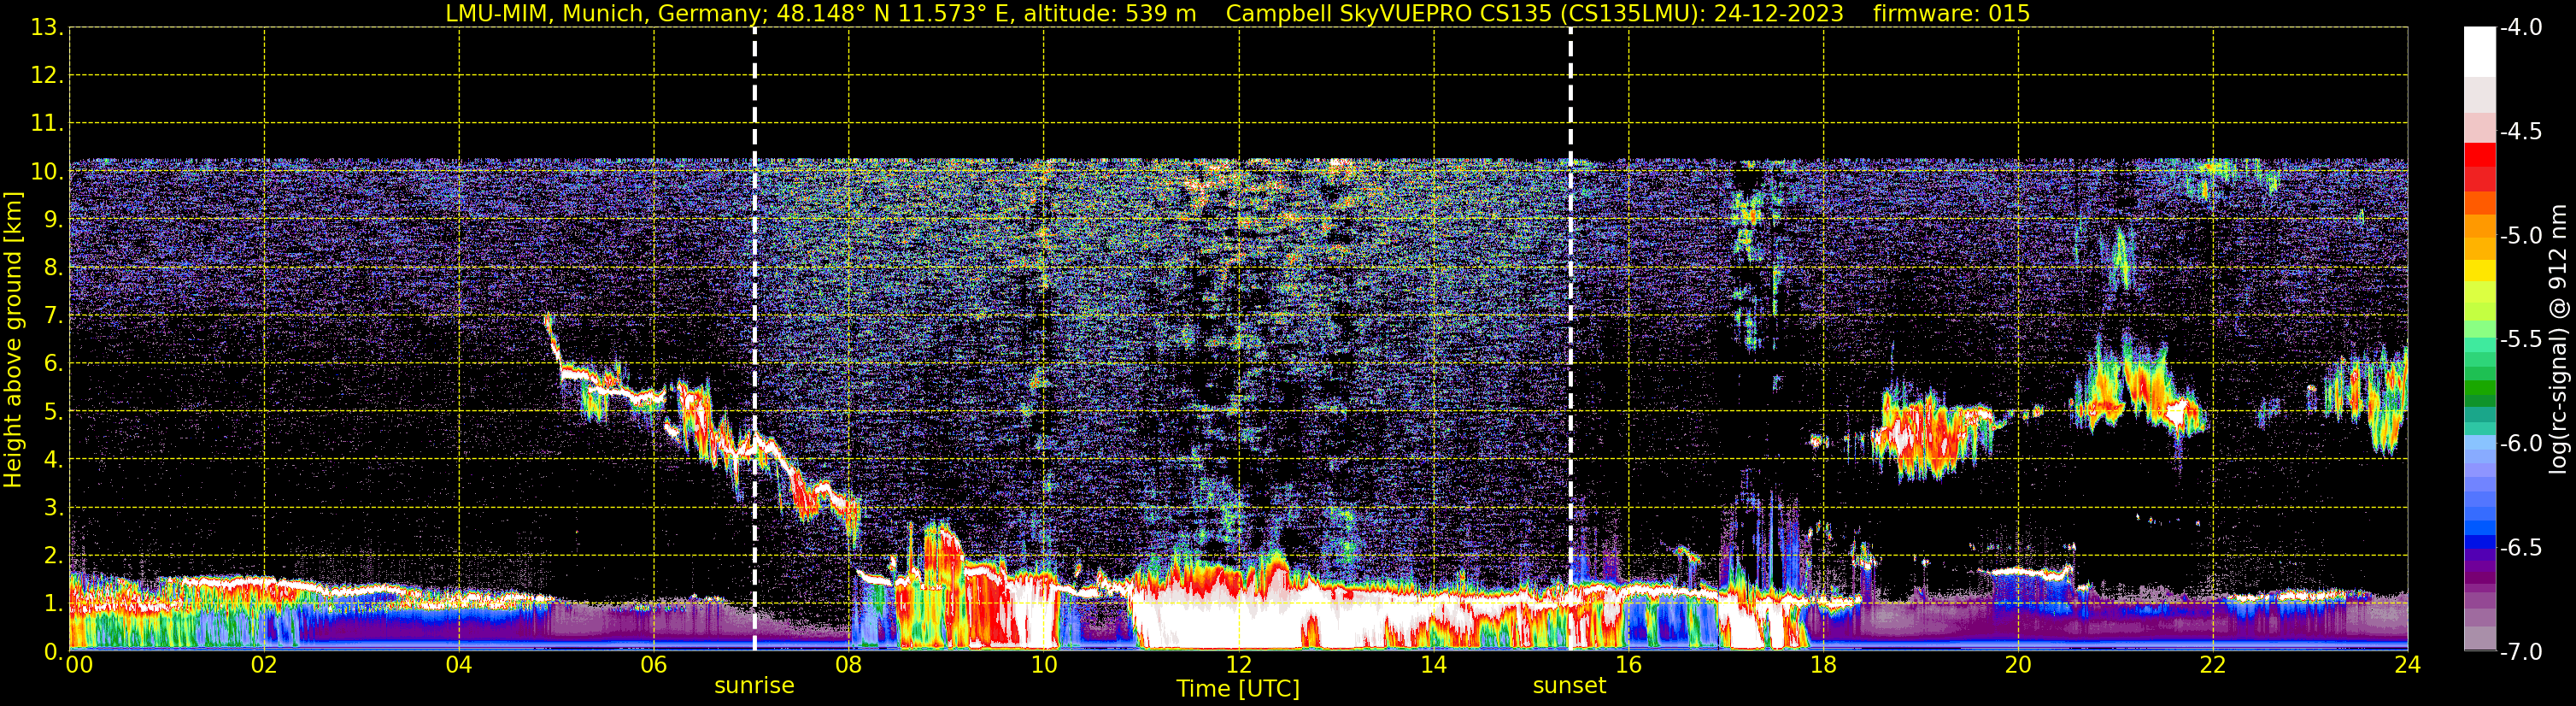Click the '24' tick at the time axis end
The image size is (2576, 706).
coord(2407,665)
